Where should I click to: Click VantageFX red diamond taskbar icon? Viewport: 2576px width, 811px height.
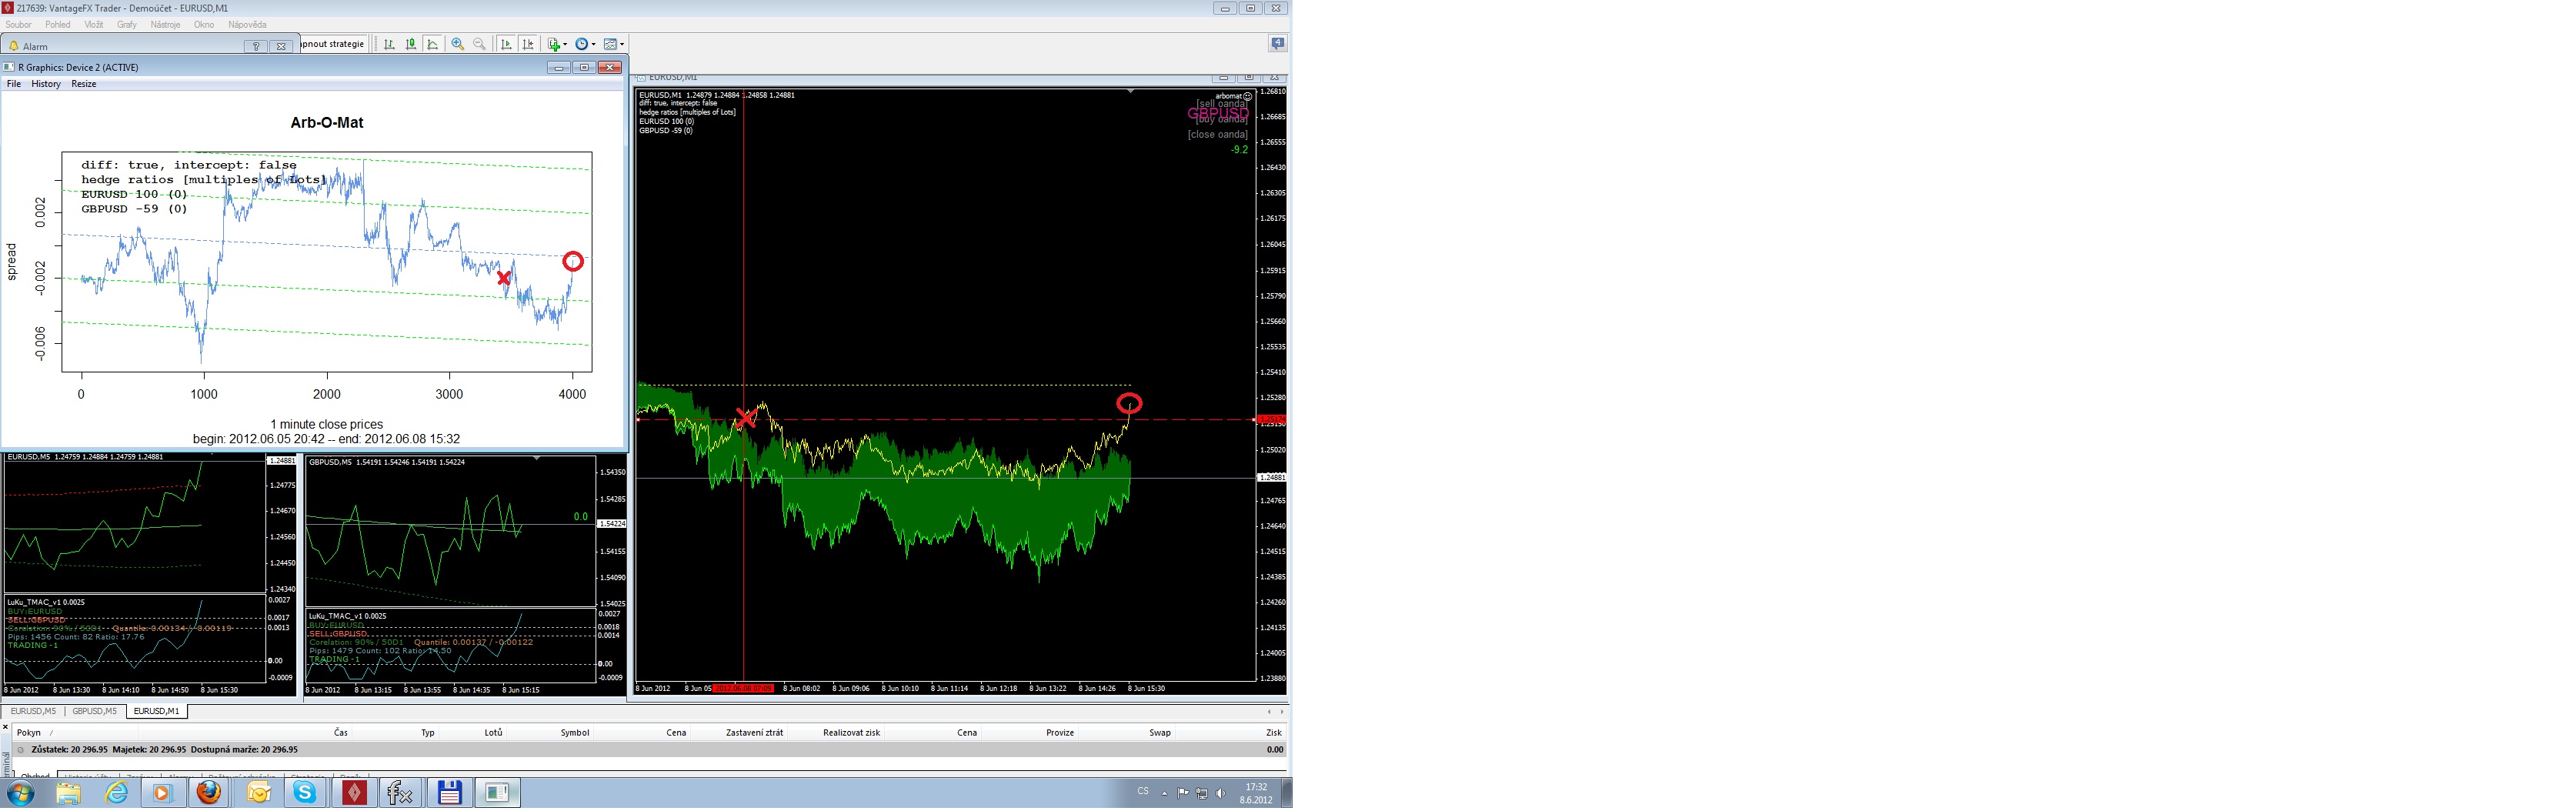click(x=354, y=794)
